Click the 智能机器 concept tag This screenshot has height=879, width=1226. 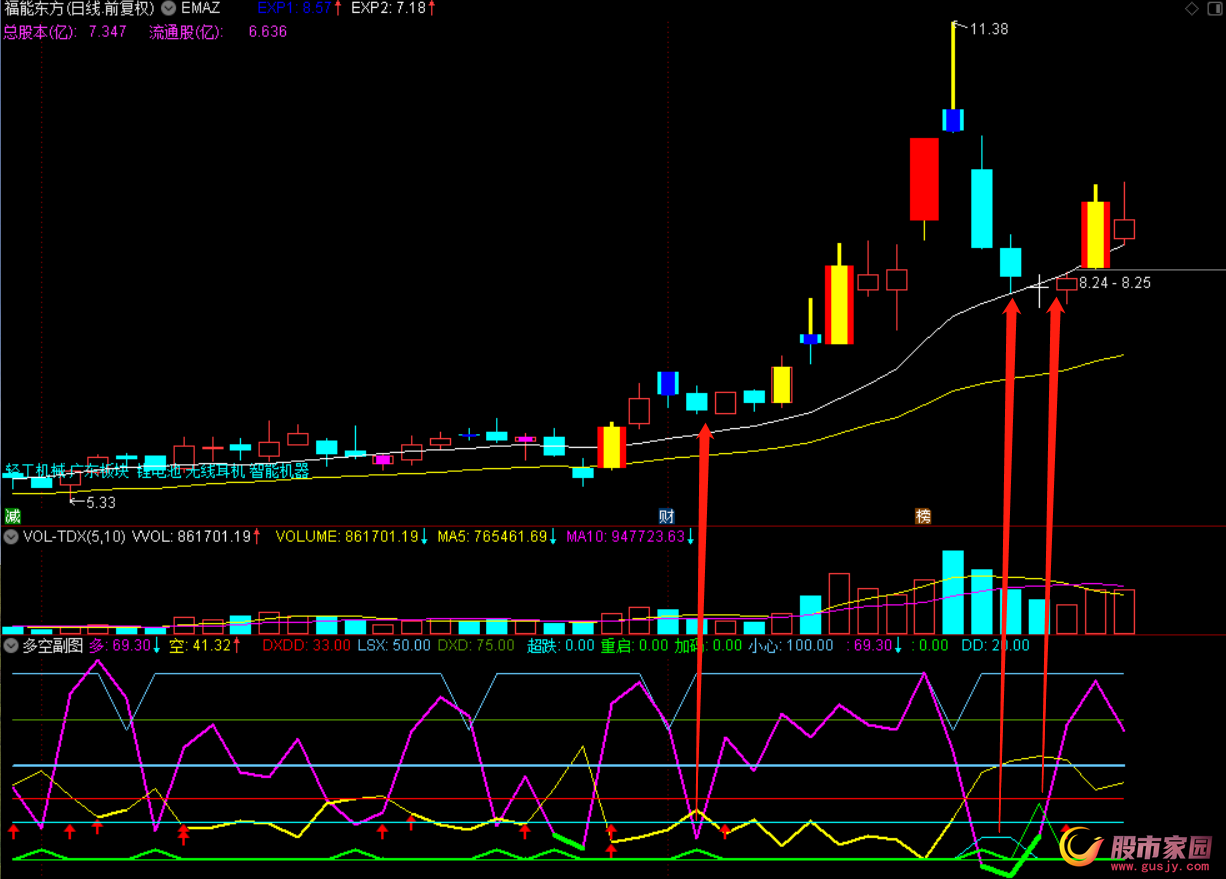279,471
